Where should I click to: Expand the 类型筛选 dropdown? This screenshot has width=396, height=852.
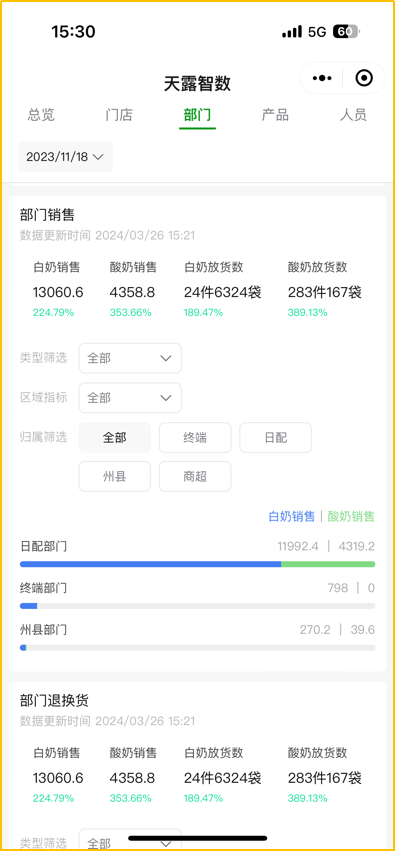pyautogui.click(x=130, y=358)
